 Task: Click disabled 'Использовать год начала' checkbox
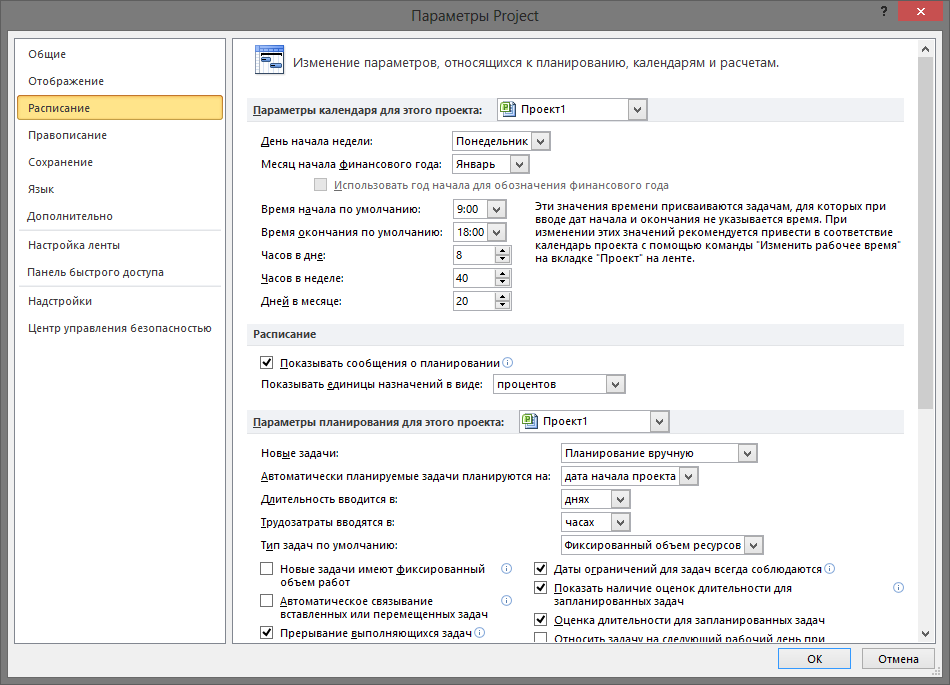click(321, 185)
